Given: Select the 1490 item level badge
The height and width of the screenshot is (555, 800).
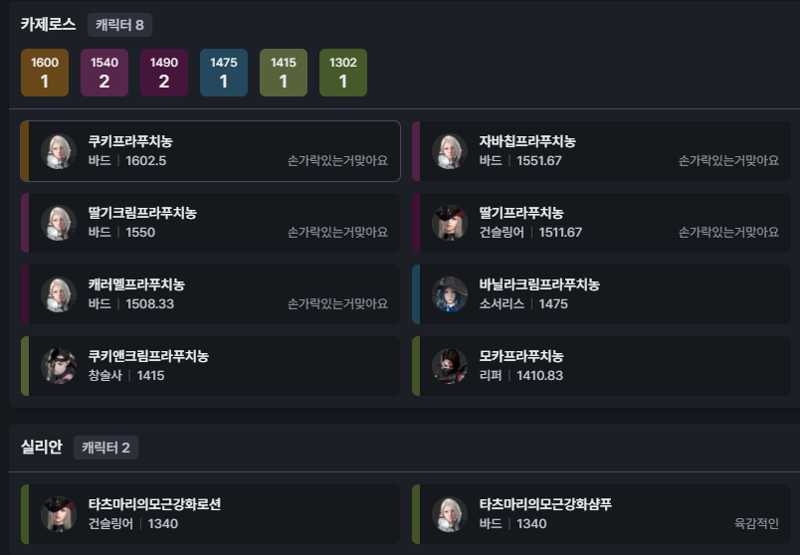Looking at the screenshot, I should (x=164, y=72).
